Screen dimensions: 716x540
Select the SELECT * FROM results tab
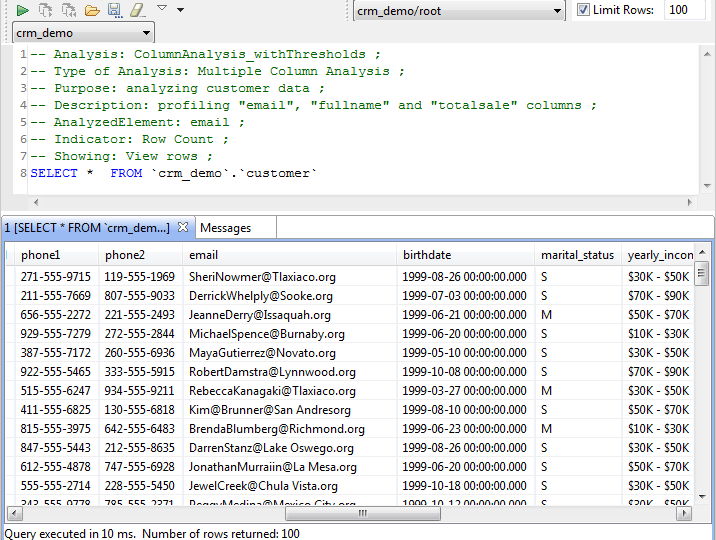(x=88, y=228)
